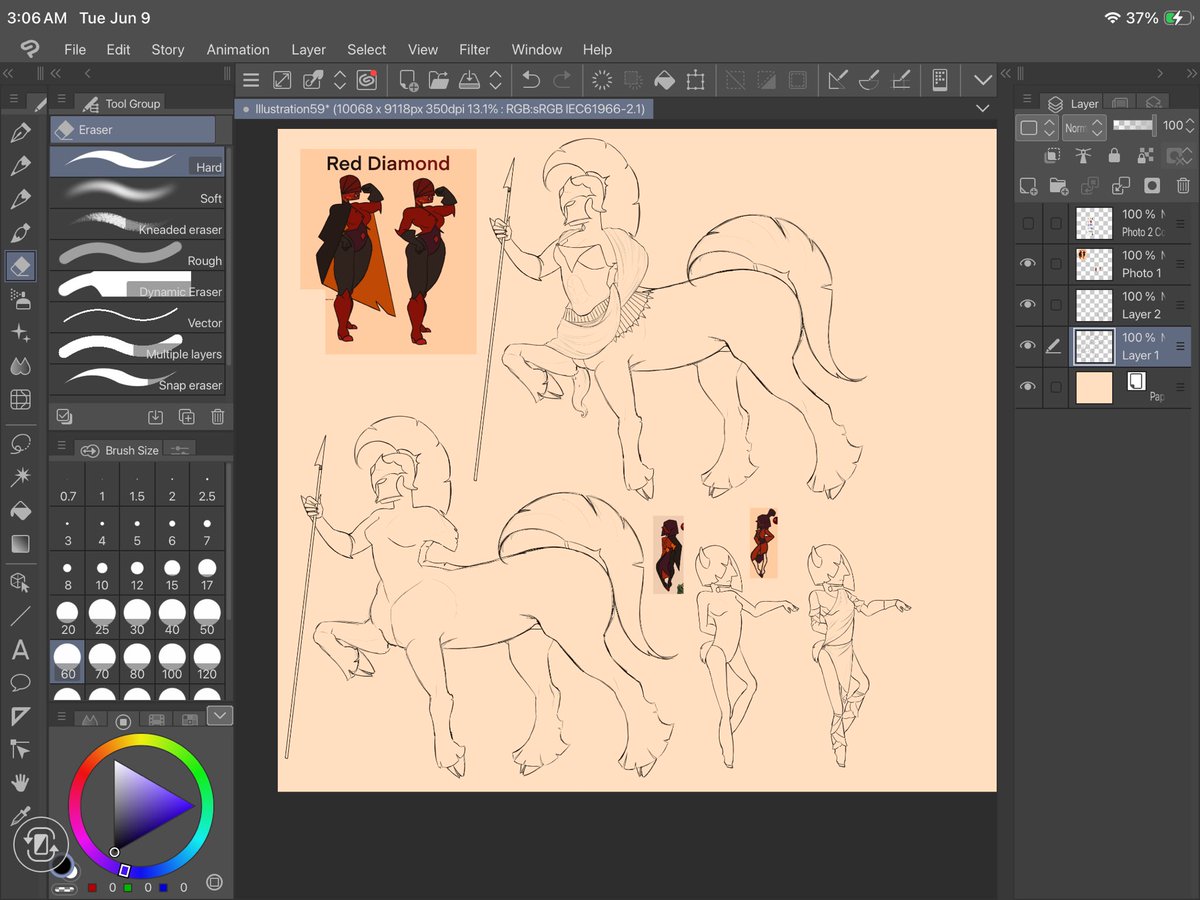1200x900 pixels.
Task: Open the Edit menu
Action: click(118, 49)
